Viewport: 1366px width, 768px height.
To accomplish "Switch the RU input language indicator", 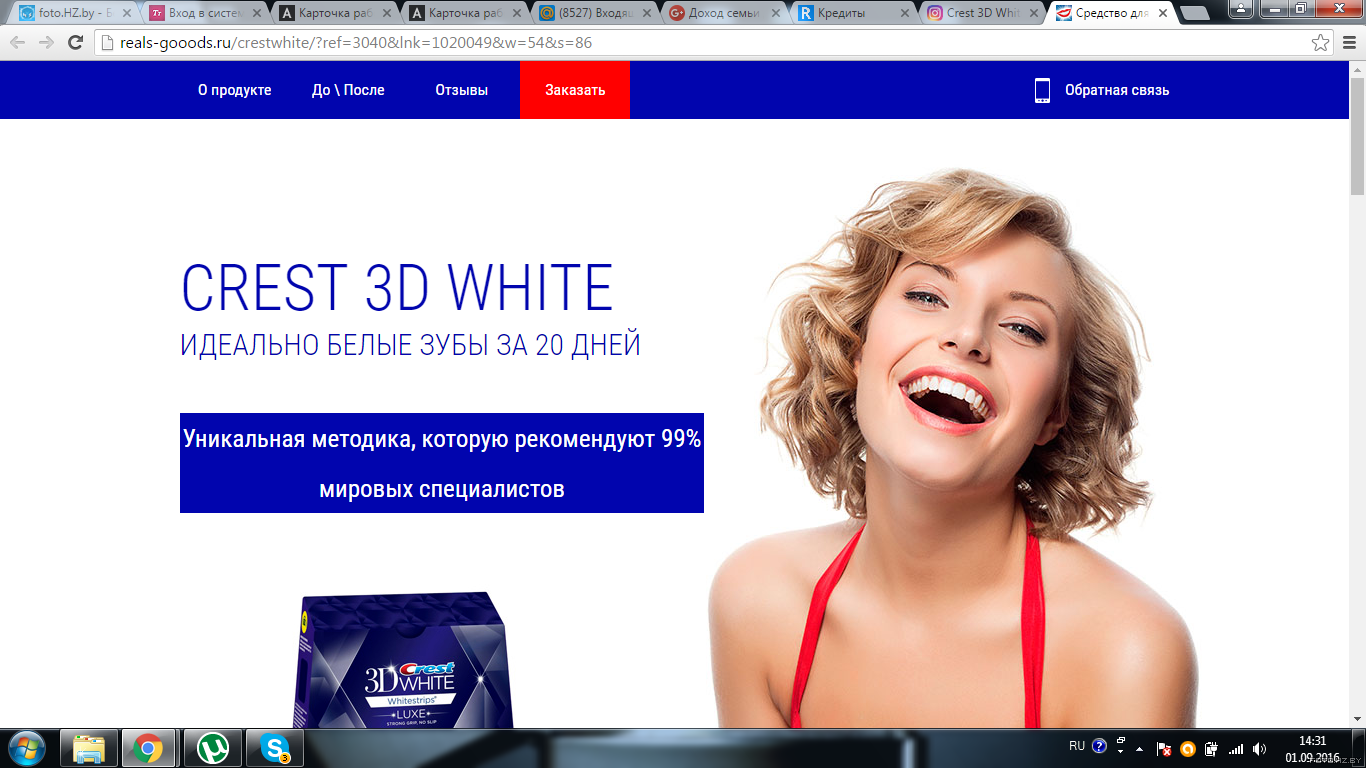I will (x=1077, y=746).
